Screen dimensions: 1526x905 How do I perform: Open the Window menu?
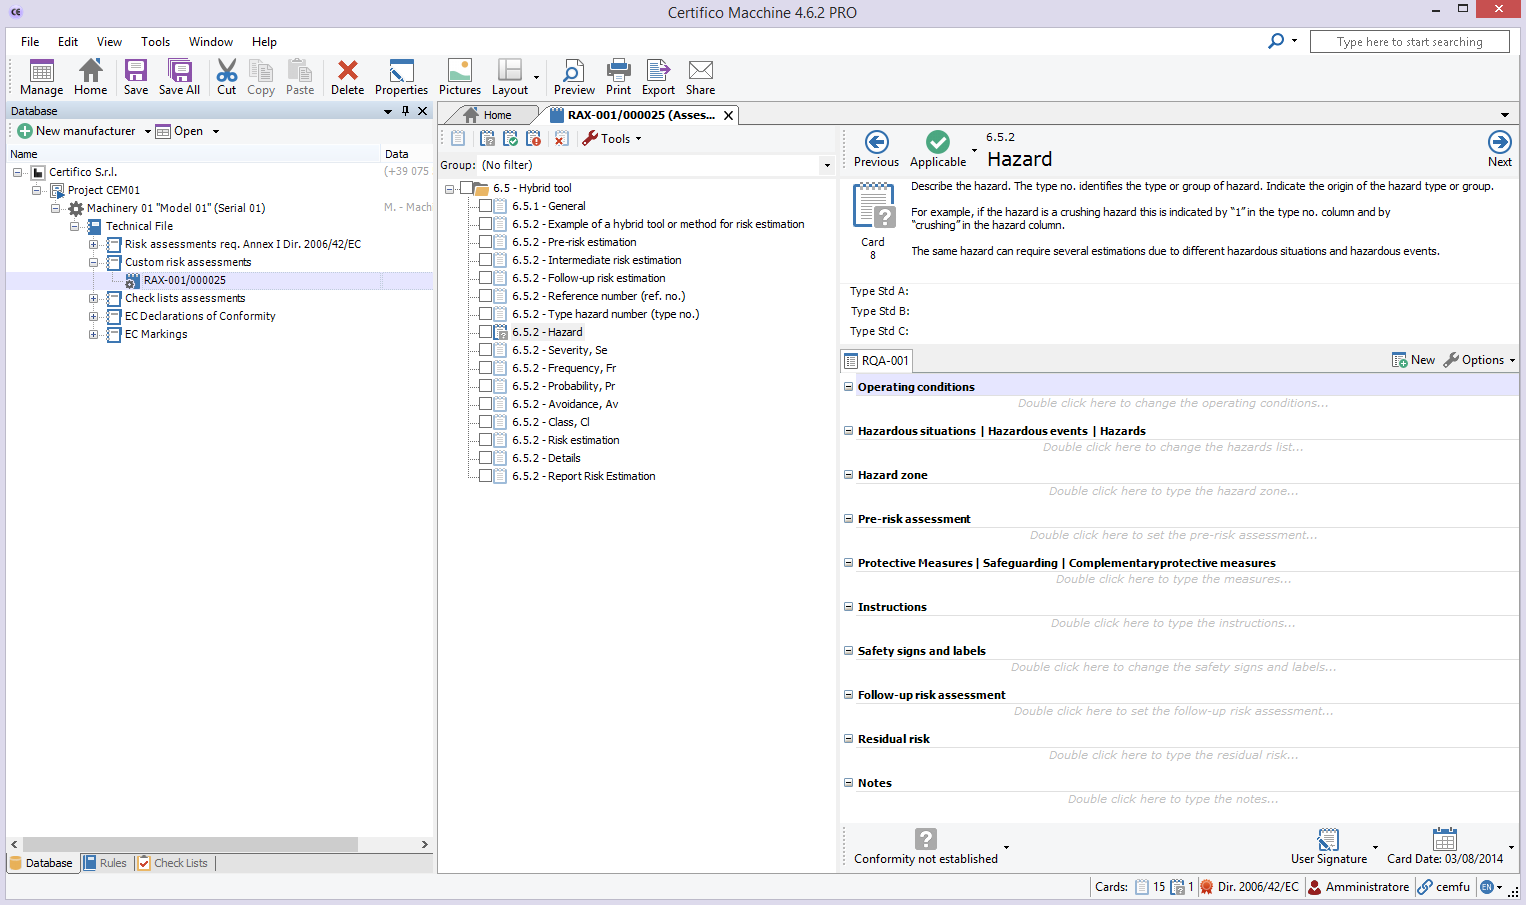[211, 42]
